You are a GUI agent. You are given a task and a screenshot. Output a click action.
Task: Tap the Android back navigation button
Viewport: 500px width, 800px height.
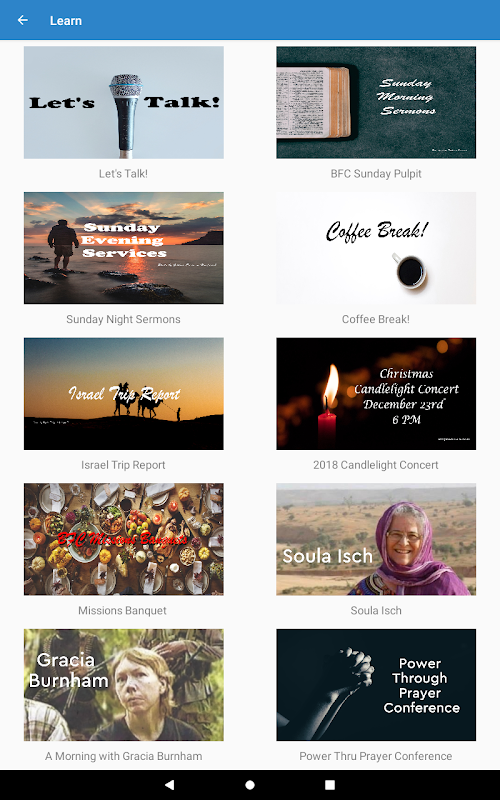tap(170, 785)
